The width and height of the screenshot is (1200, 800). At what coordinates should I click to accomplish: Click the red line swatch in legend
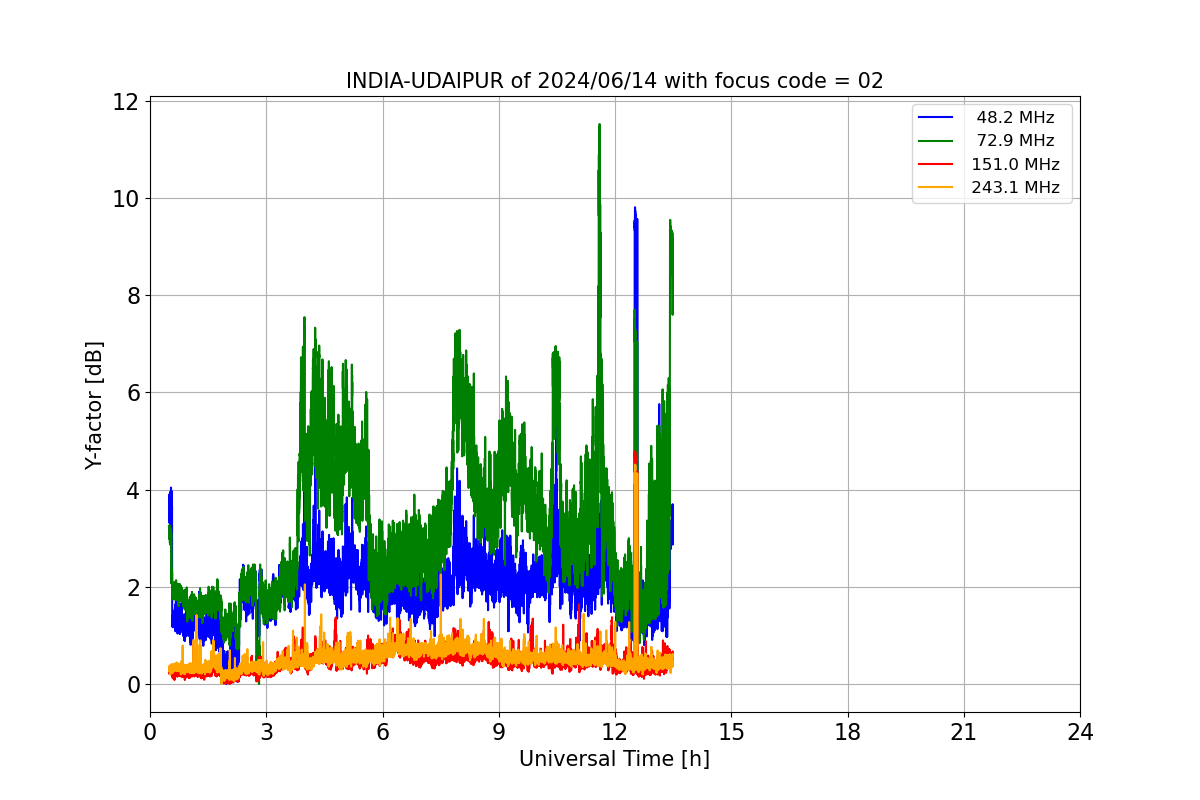(936, 165)
